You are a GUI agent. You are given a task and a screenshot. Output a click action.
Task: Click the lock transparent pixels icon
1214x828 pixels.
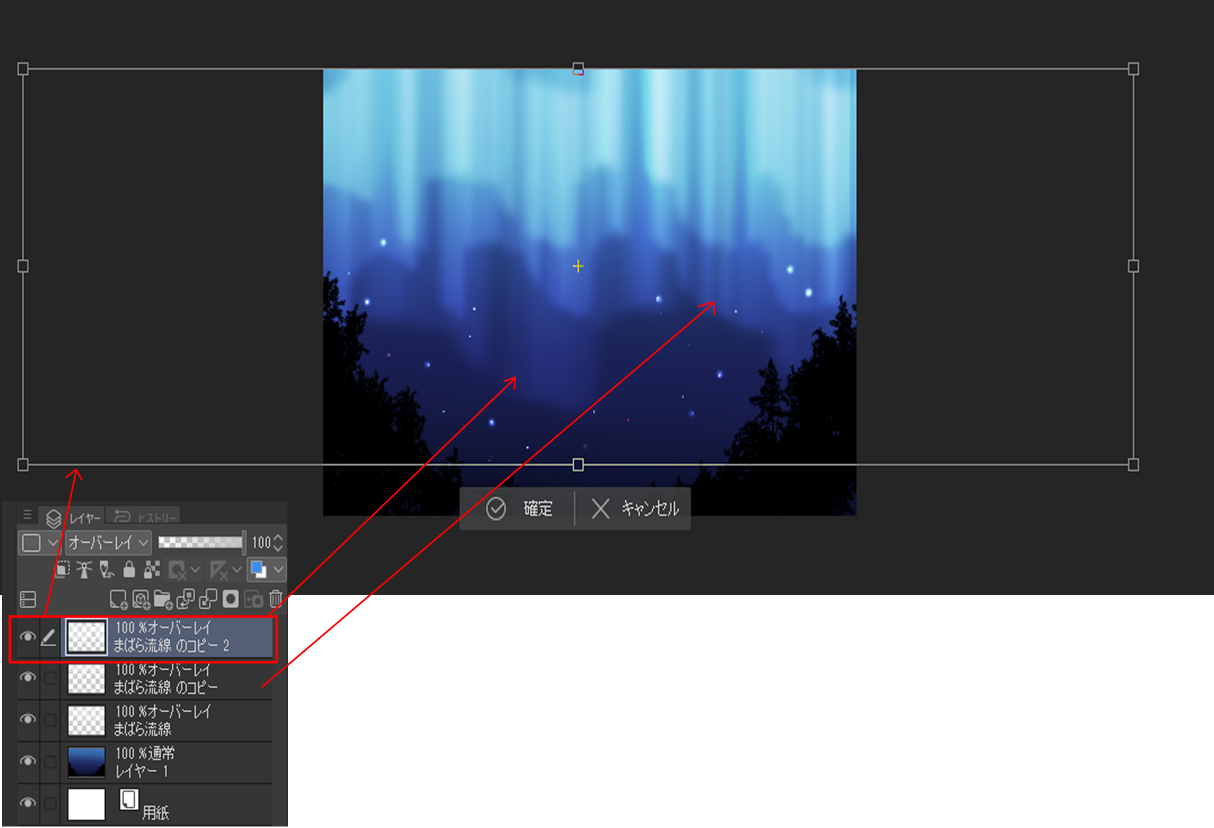[x=152, y=570]
